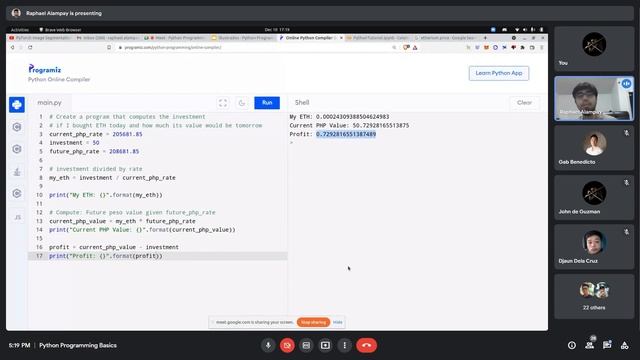Screen dimensions: 640x360
Task: Go back in the shared browser
Action: pos(12,47)
